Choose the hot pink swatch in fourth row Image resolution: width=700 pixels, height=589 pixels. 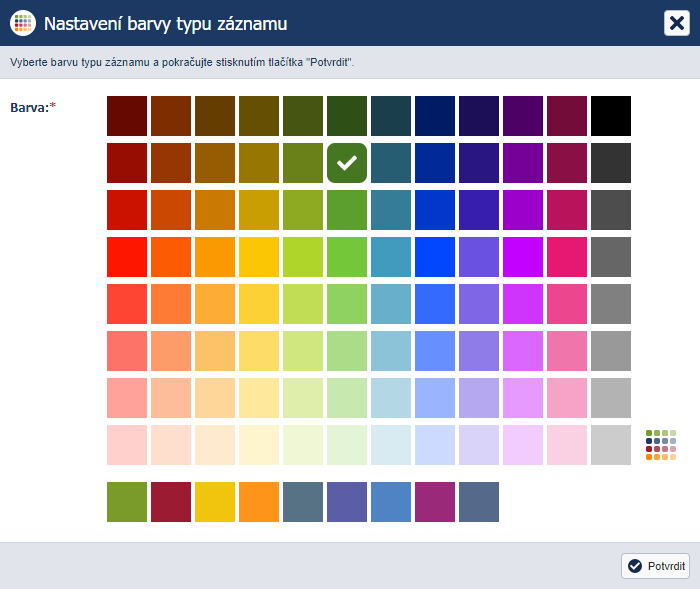point(567,257)
